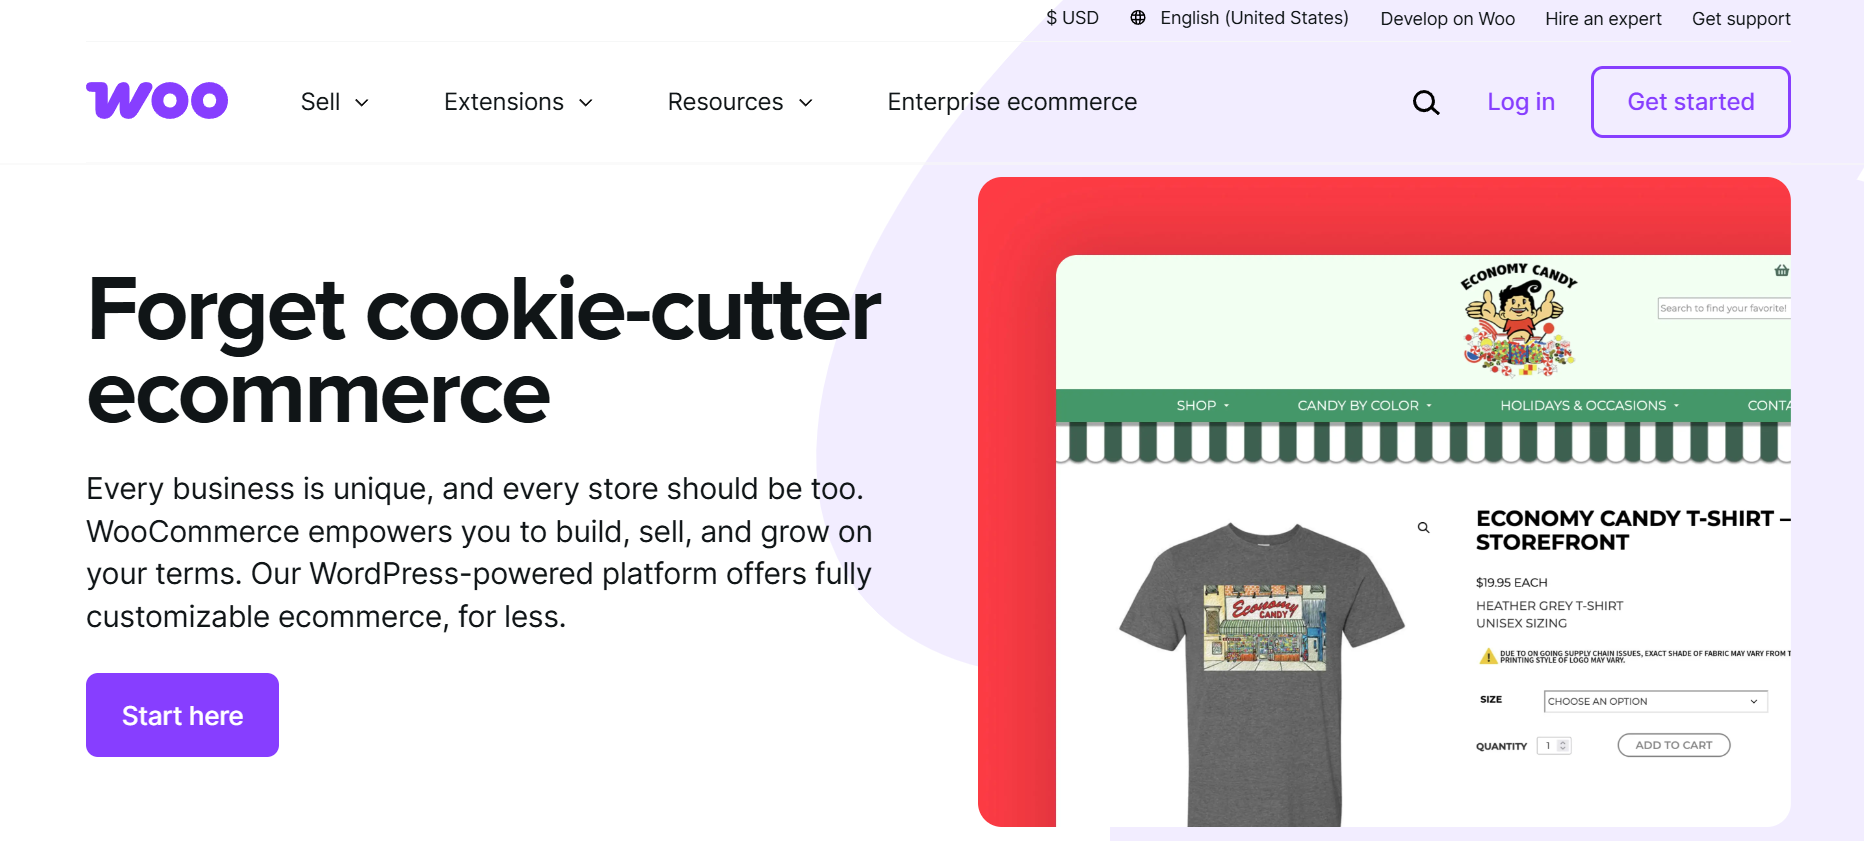This screenshot has width=1864, height=841.
Task: Open Hire an expert link
Action: (x=1603, y=18)
